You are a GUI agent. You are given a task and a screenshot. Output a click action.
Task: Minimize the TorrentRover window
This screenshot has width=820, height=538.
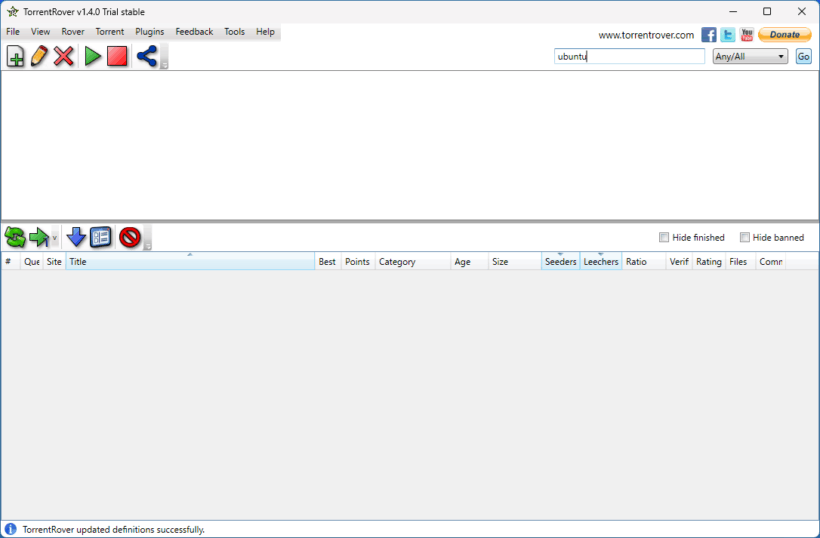(733, 12)
